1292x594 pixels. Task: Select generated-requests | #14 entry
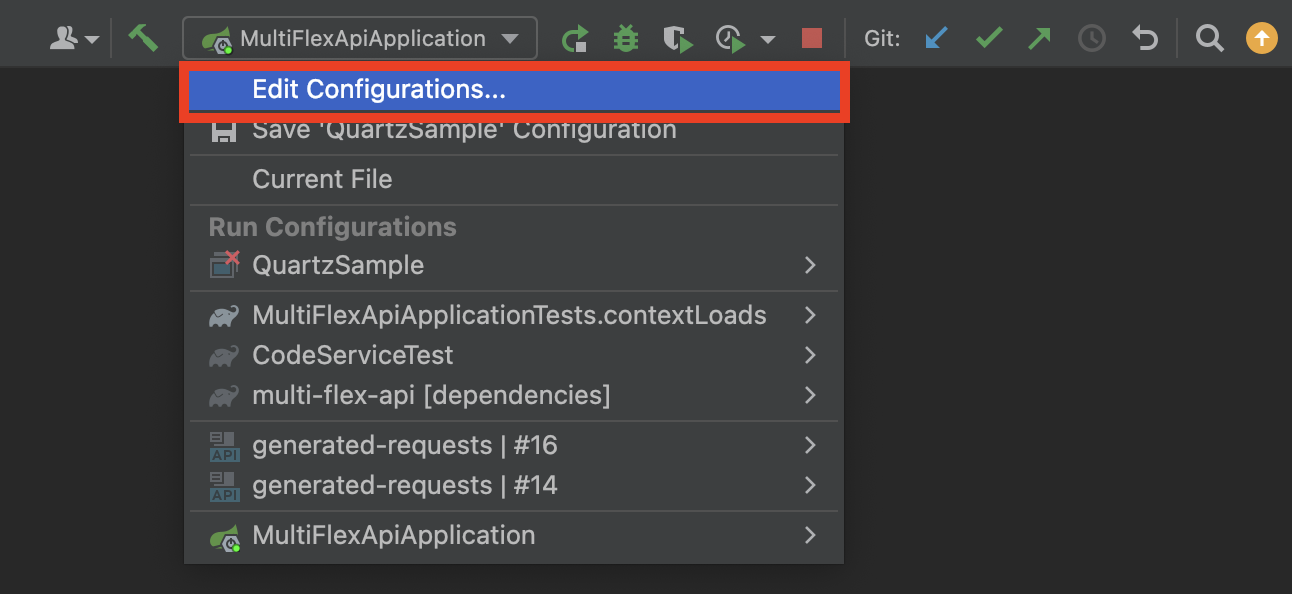514,485
